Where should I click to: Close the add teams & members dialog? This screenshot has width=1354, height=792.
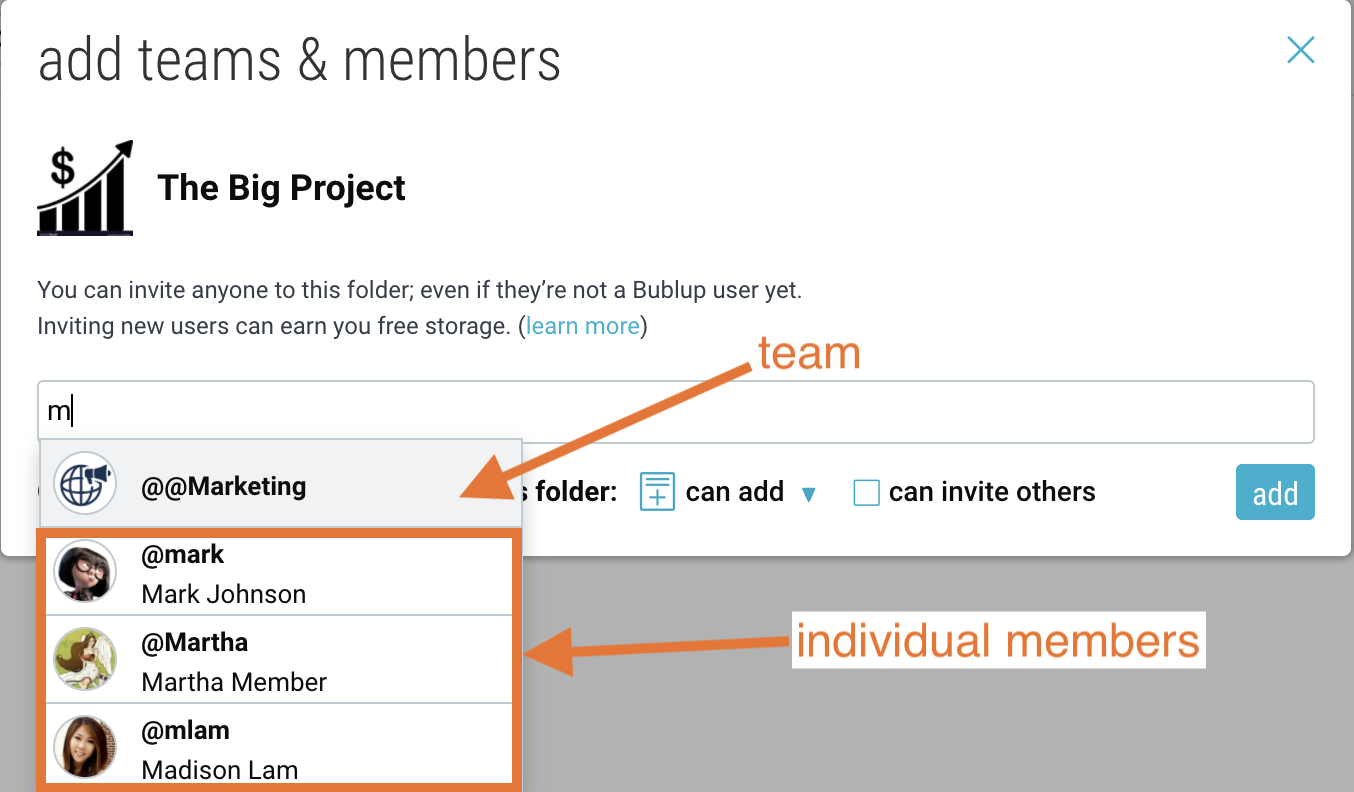click(1300, 50)
